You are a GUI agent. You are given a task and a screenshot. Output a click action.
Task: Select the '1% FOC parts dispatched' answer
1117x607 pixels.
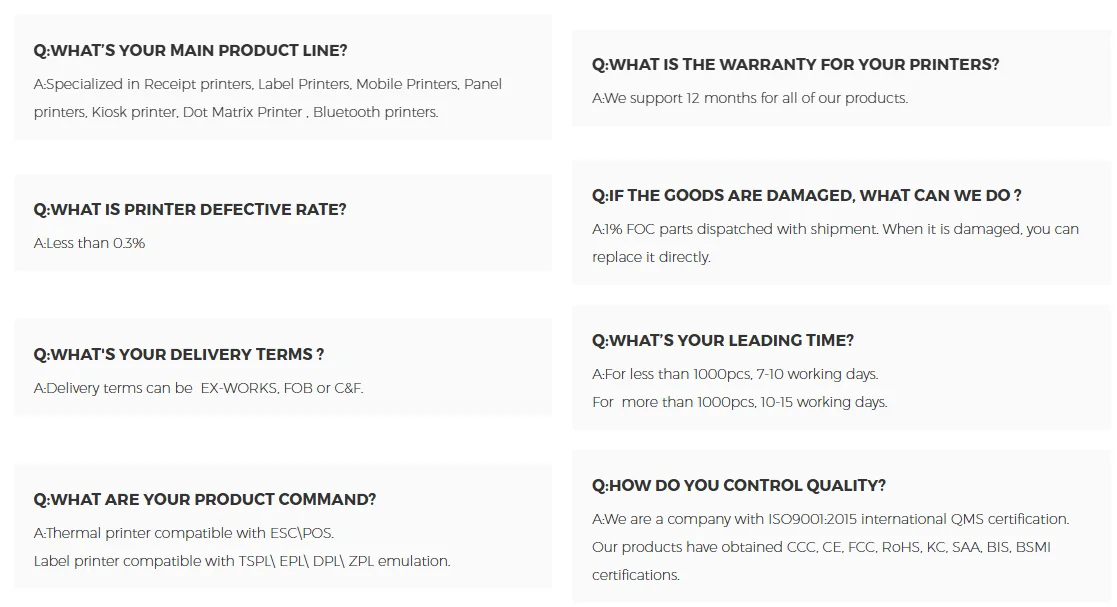835,243
